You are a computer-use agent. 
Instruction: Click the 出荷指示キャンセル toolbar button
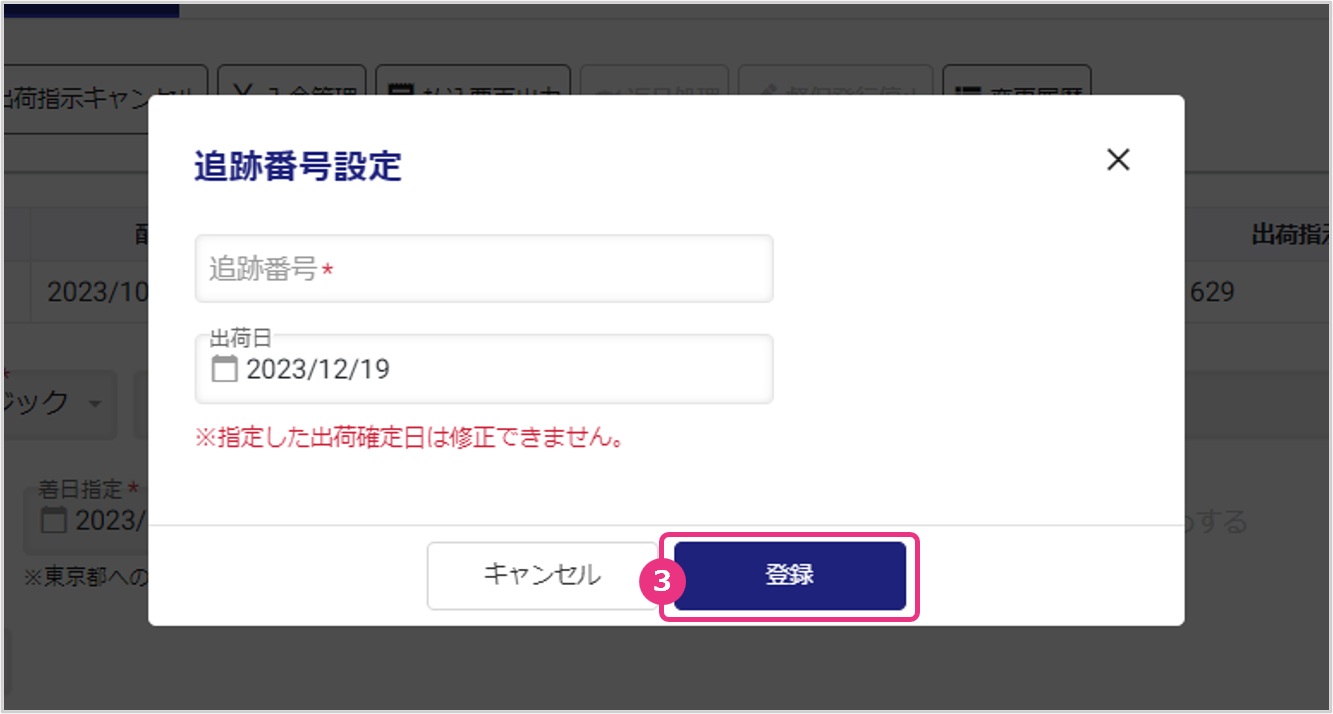(100, 98)
